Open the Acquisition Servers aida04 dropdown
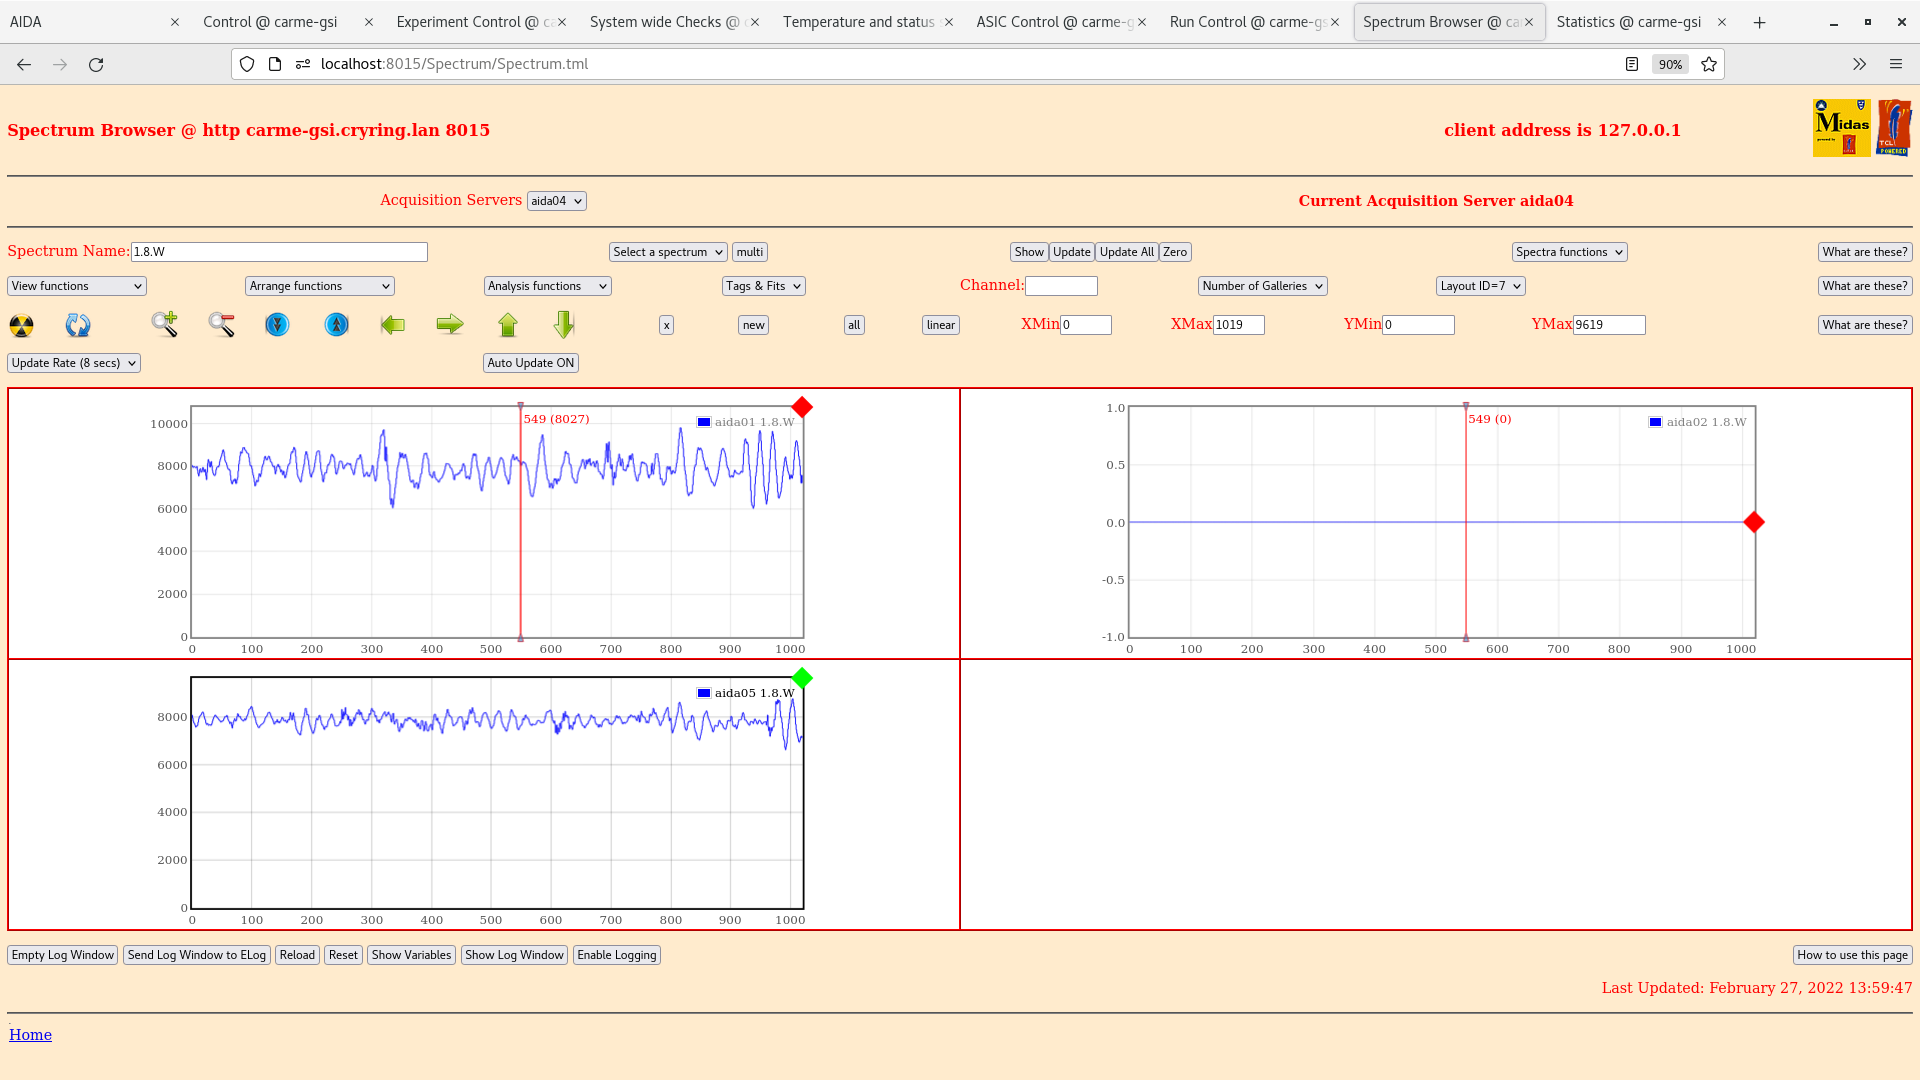Screen dimensions: 1920x1080 pos(557,201)
